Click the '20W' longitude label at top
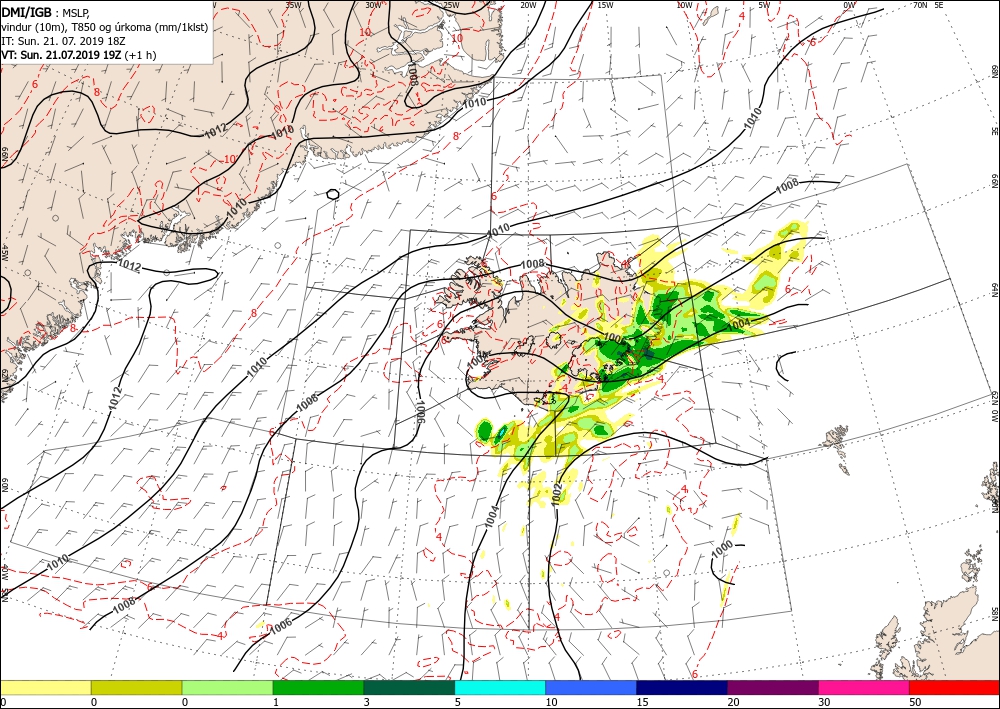This screenshot has width=1000, height=709. click(527, 5)
